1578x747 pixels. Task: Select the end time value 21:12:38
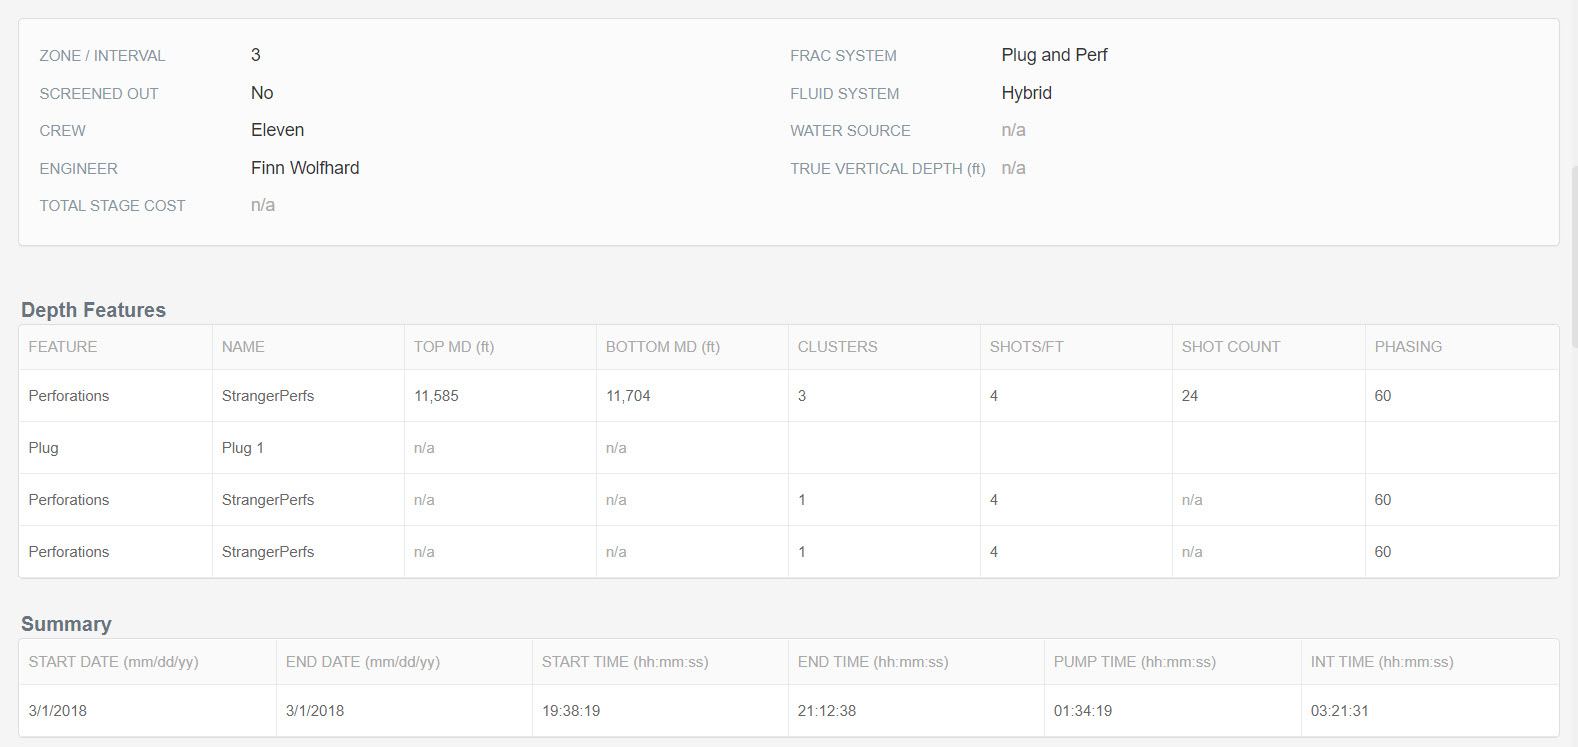827,711
